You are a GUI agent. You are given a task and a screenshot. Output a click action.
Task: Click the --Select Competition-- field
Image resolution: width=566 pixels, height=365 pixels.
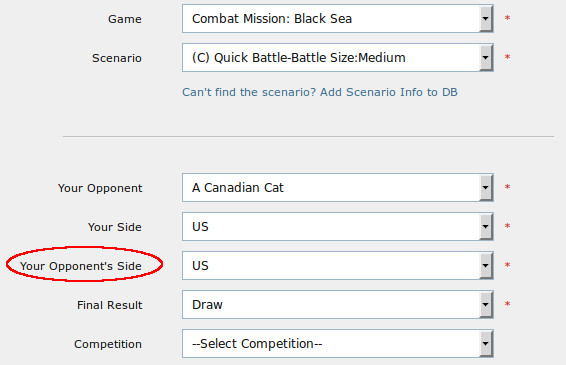click(x=338, y=344)
